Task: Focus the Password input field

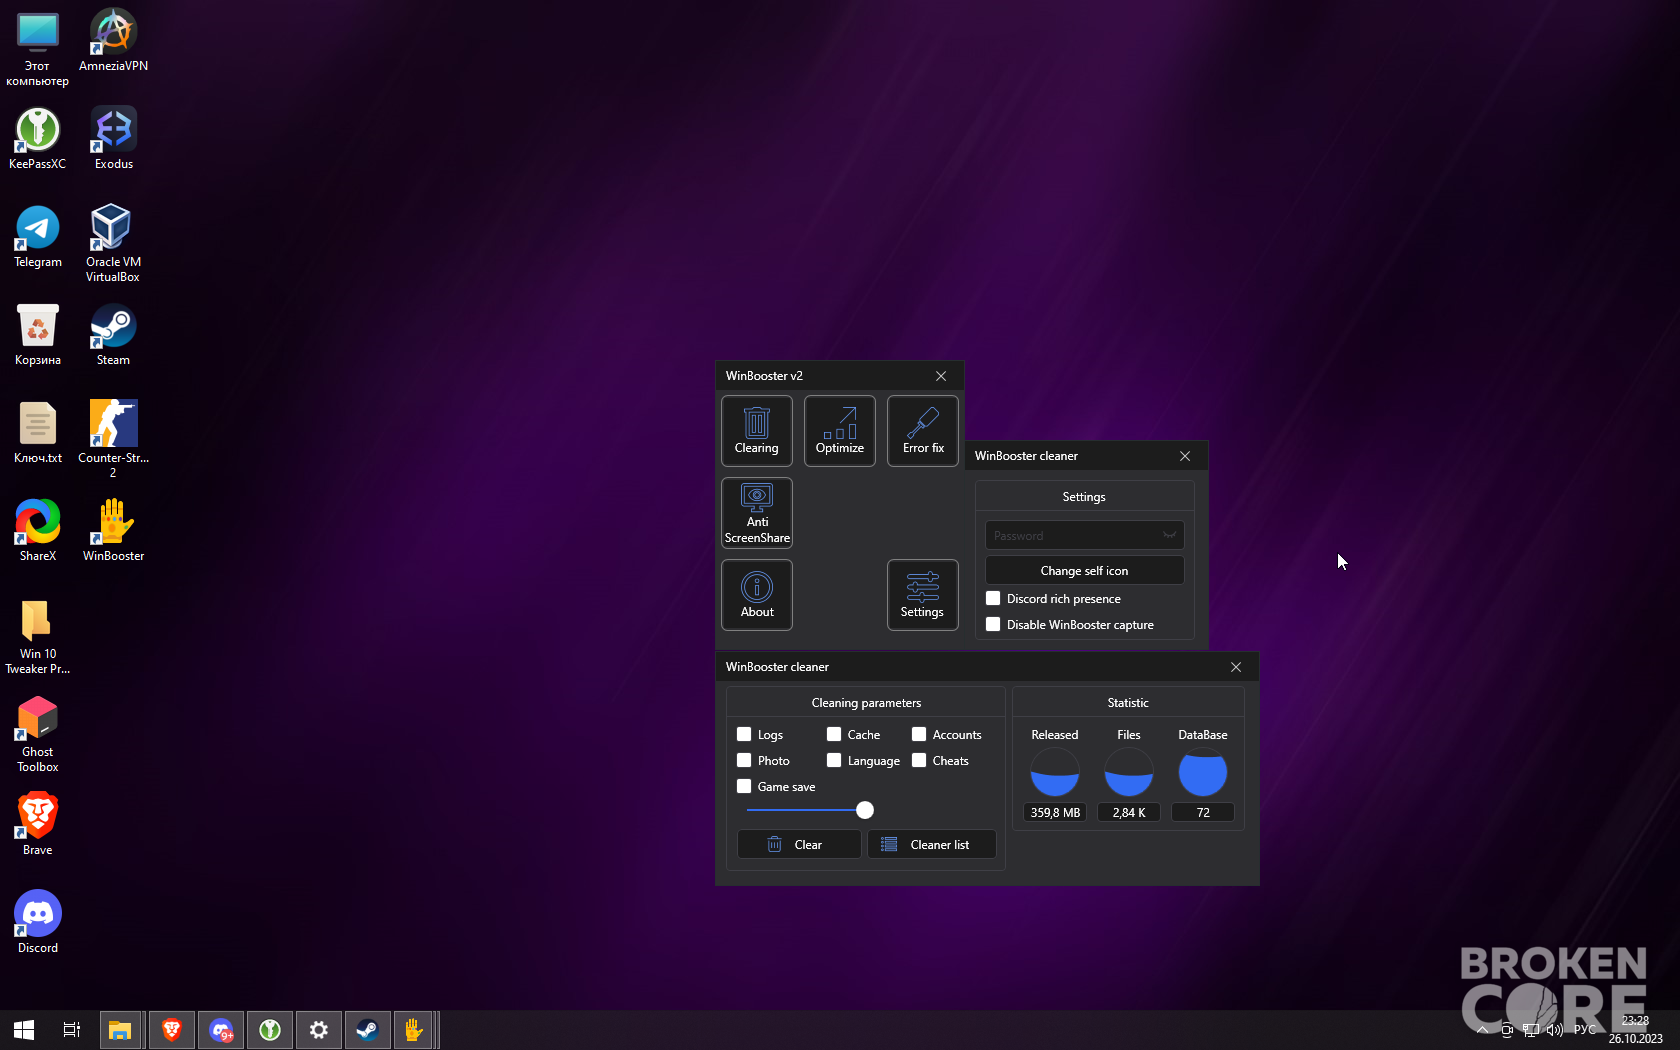Action: pos(1084,535)
